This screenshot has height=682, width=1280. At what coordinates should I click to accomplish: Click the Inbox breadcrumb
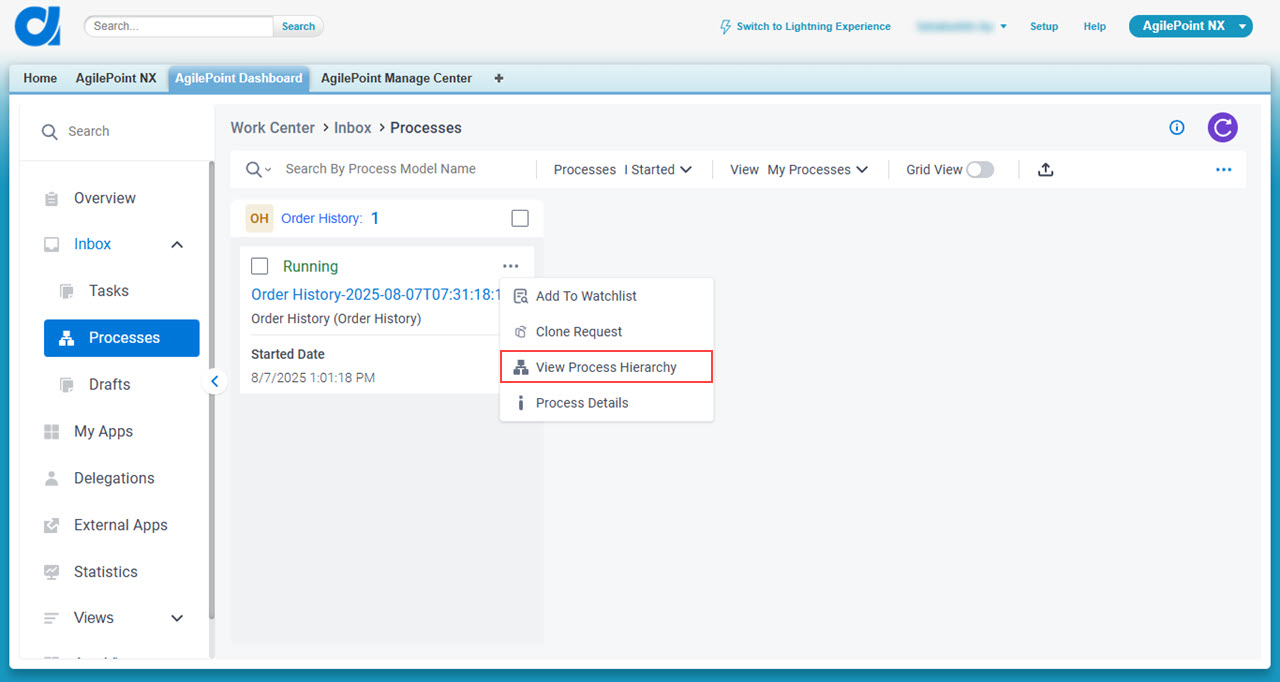[353, 128]
